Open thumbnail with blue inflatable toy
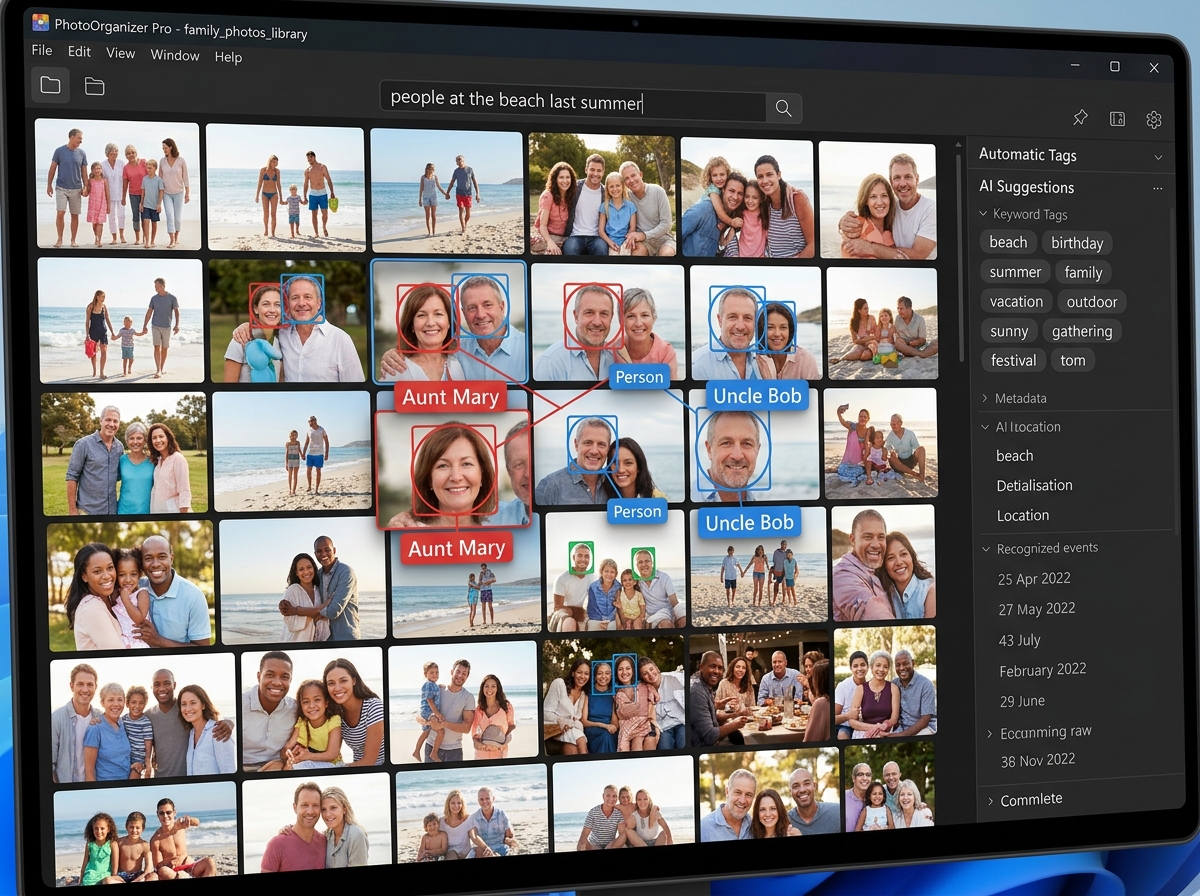1200x896 pixels. pyautogui.click(x=288, y=321)
